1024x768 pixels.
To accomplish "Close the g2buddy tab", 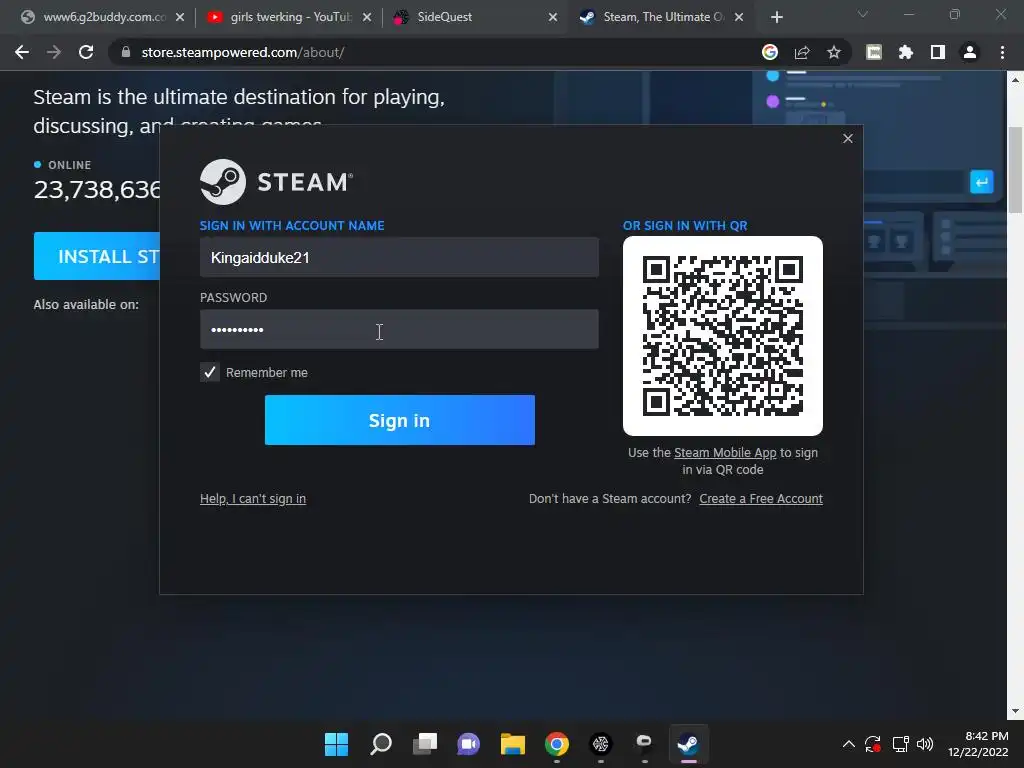I will pos(180,18).
